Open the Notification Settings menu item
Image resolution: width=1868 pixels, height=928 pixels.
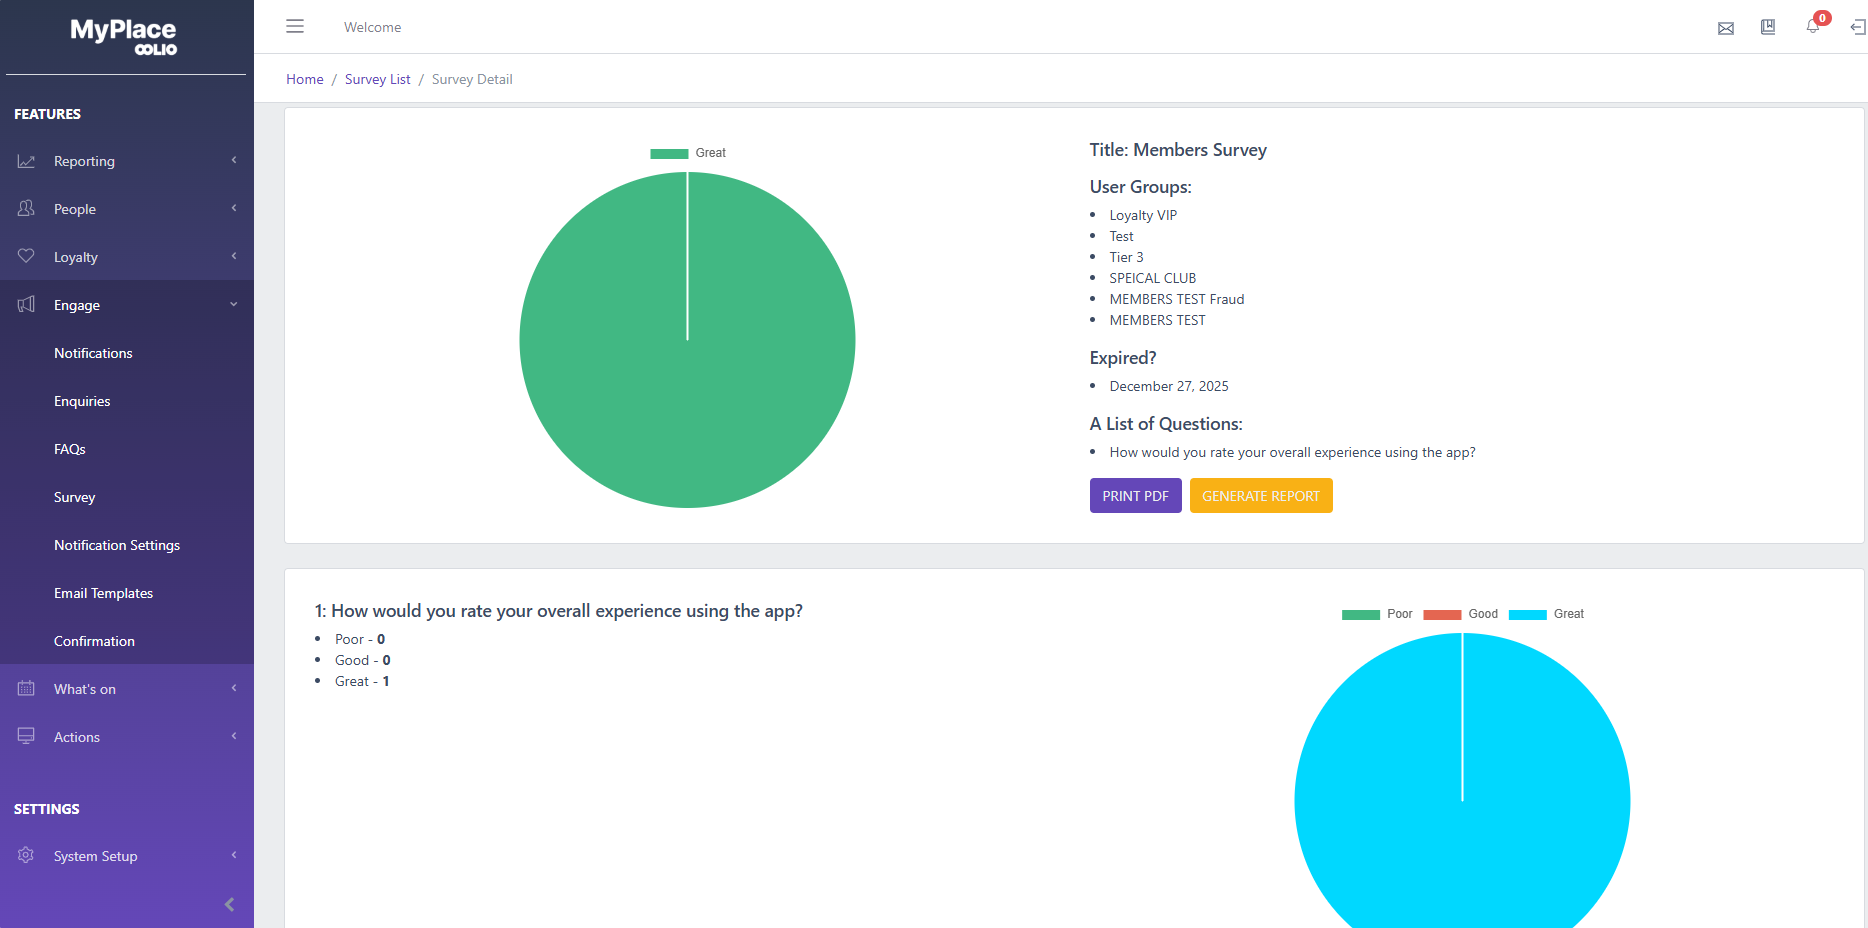[117, 545]
